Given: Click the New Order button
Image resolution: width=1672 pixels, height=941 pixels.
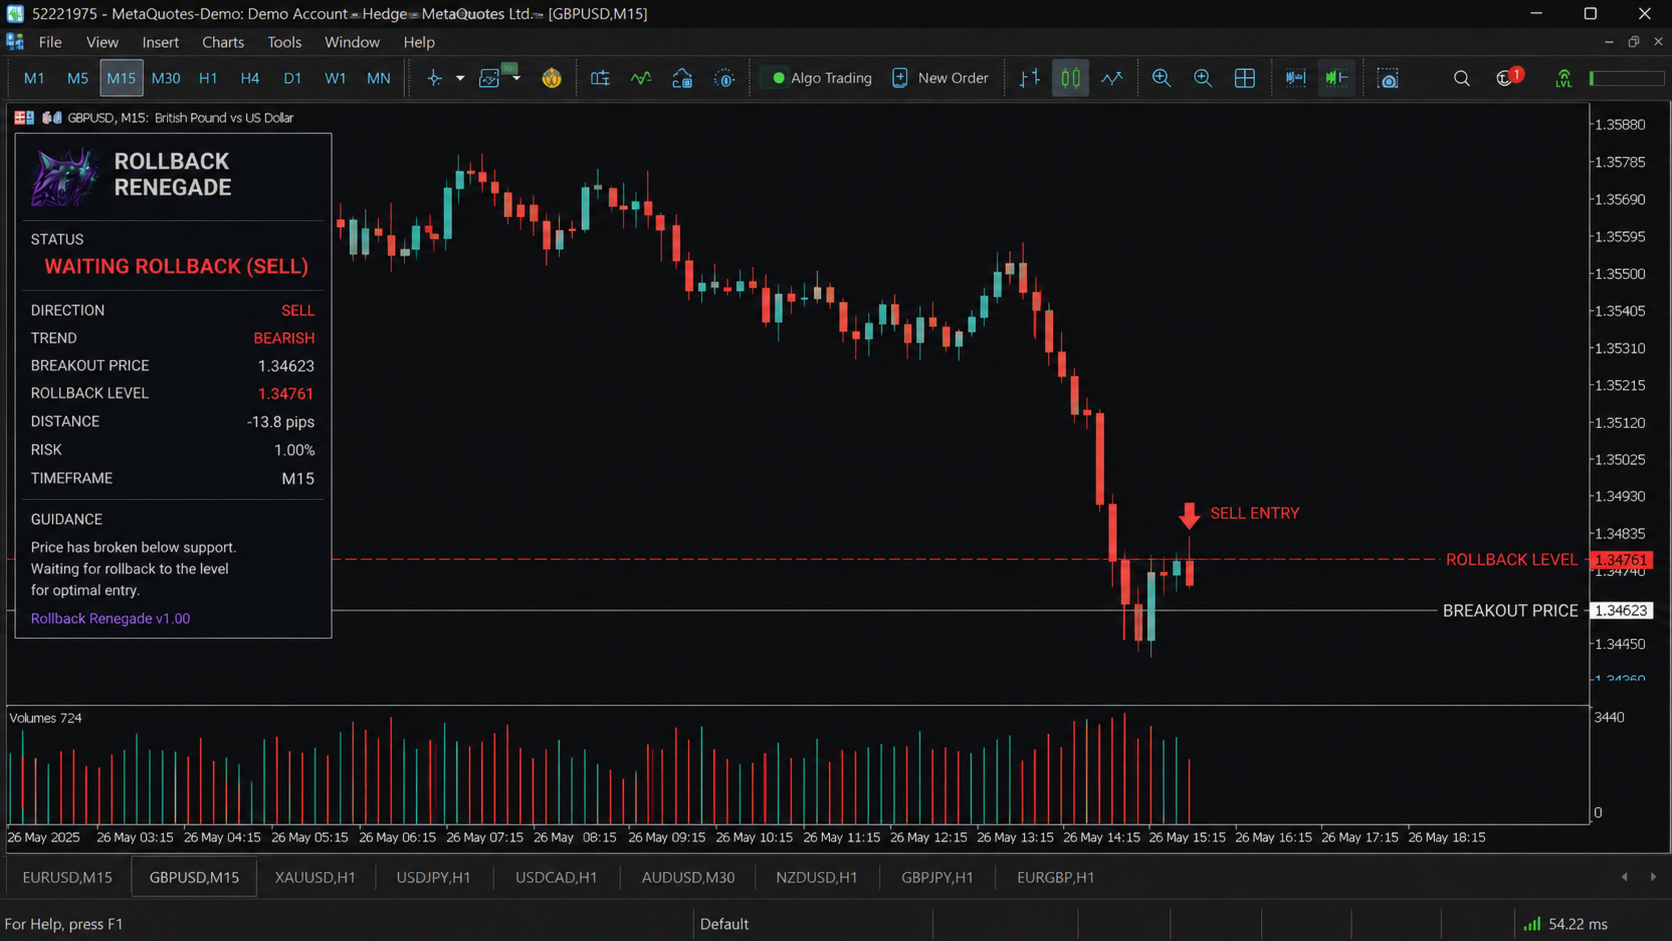Looking at the screenshot, I should click(939, 78).
